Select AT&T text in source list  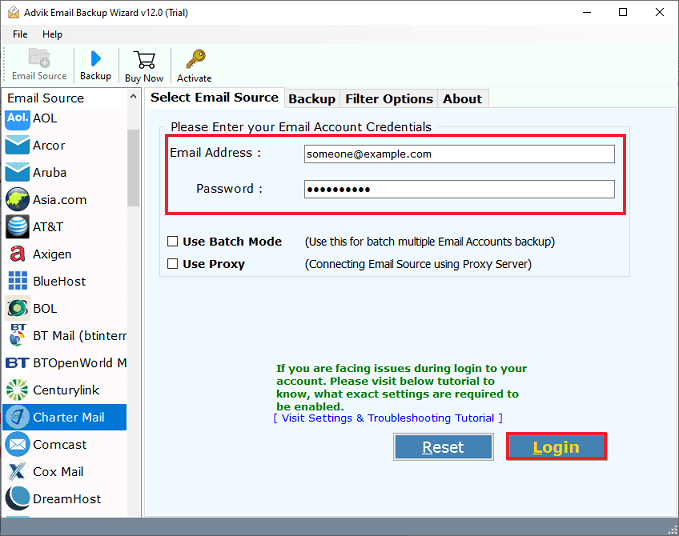48,226
